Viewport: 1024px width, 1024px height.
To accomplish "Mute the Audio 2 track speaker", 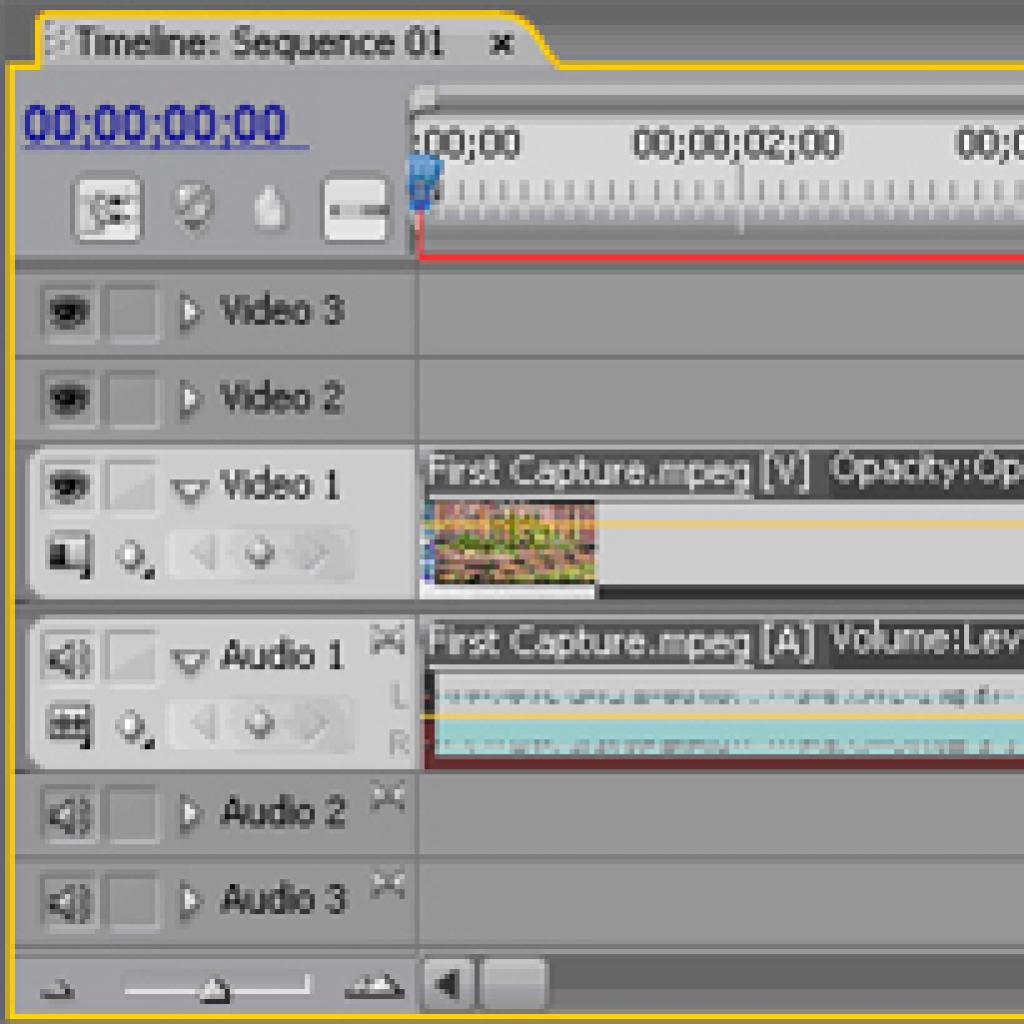I will tap(69, 814).
